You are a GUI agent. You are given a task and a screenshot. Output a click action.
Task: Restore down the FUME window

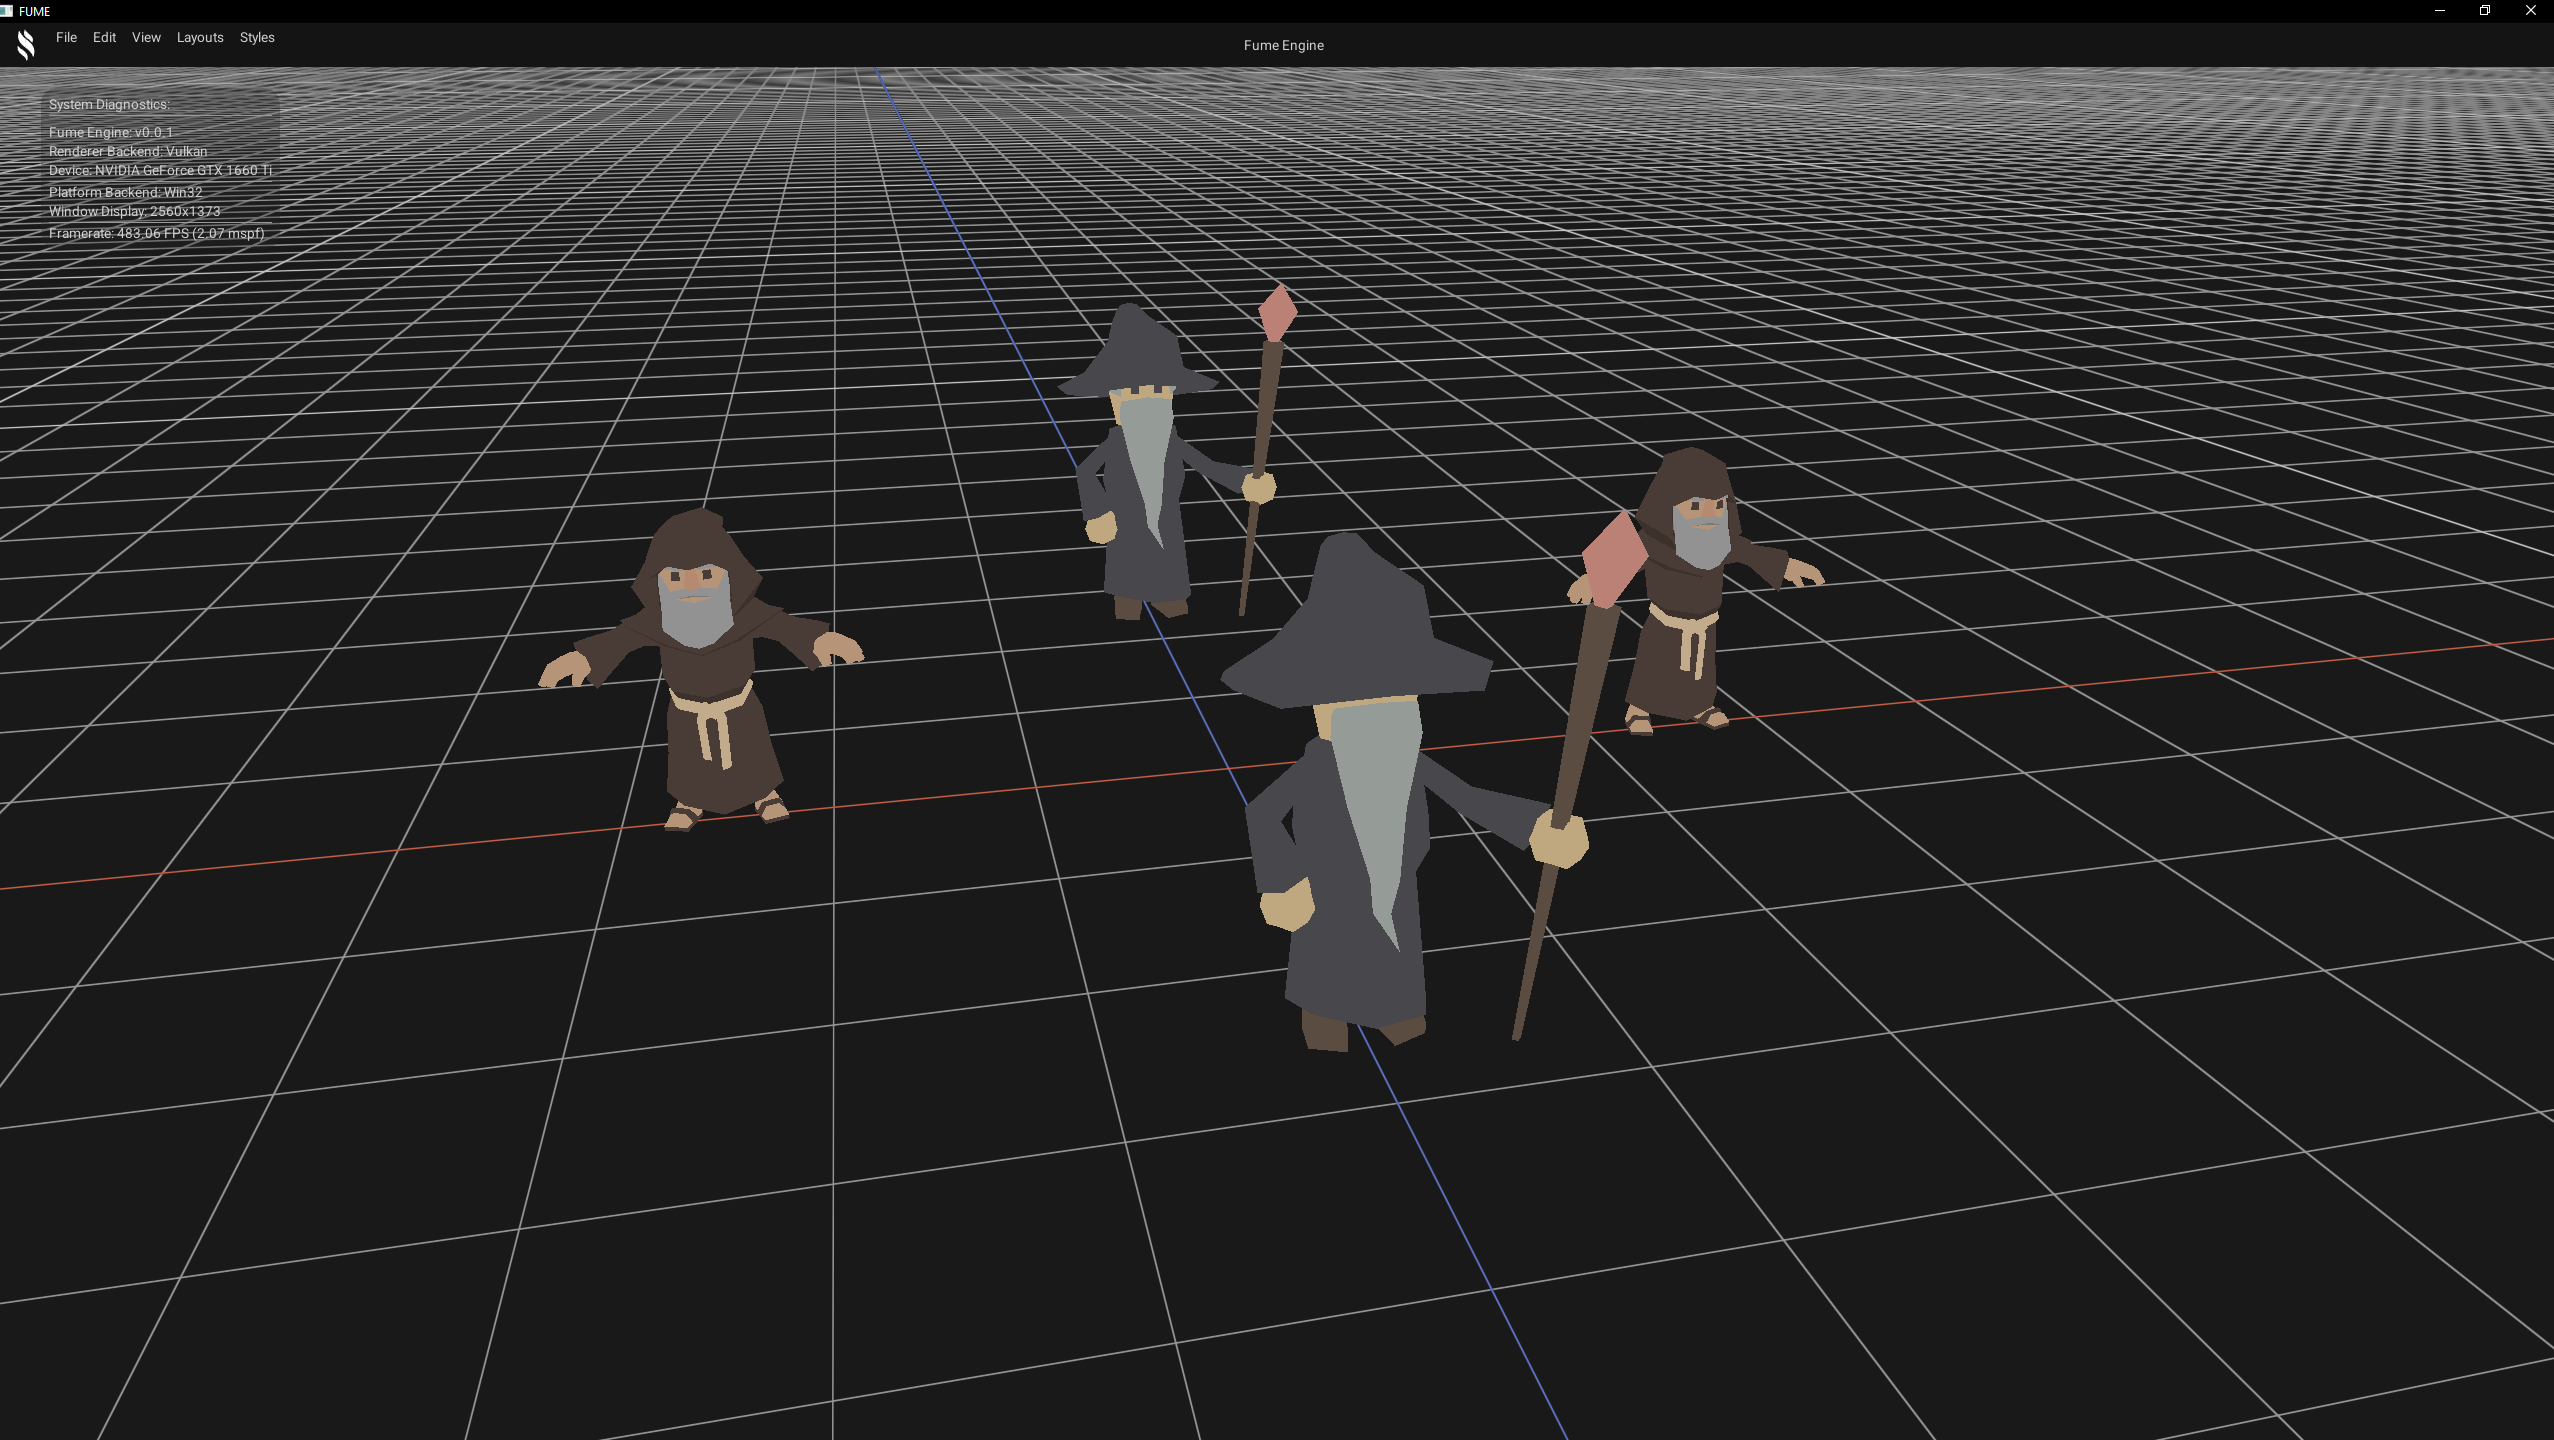[x=2485, y=11]
